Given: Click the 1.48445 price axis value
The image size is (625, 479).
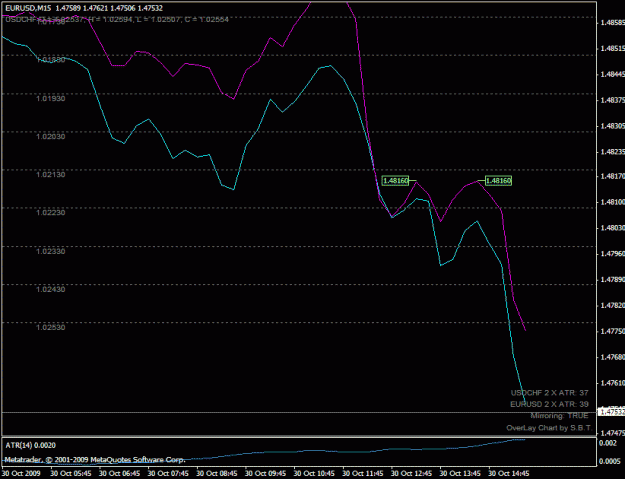Looking at the screenshot, I should [613, 75].
